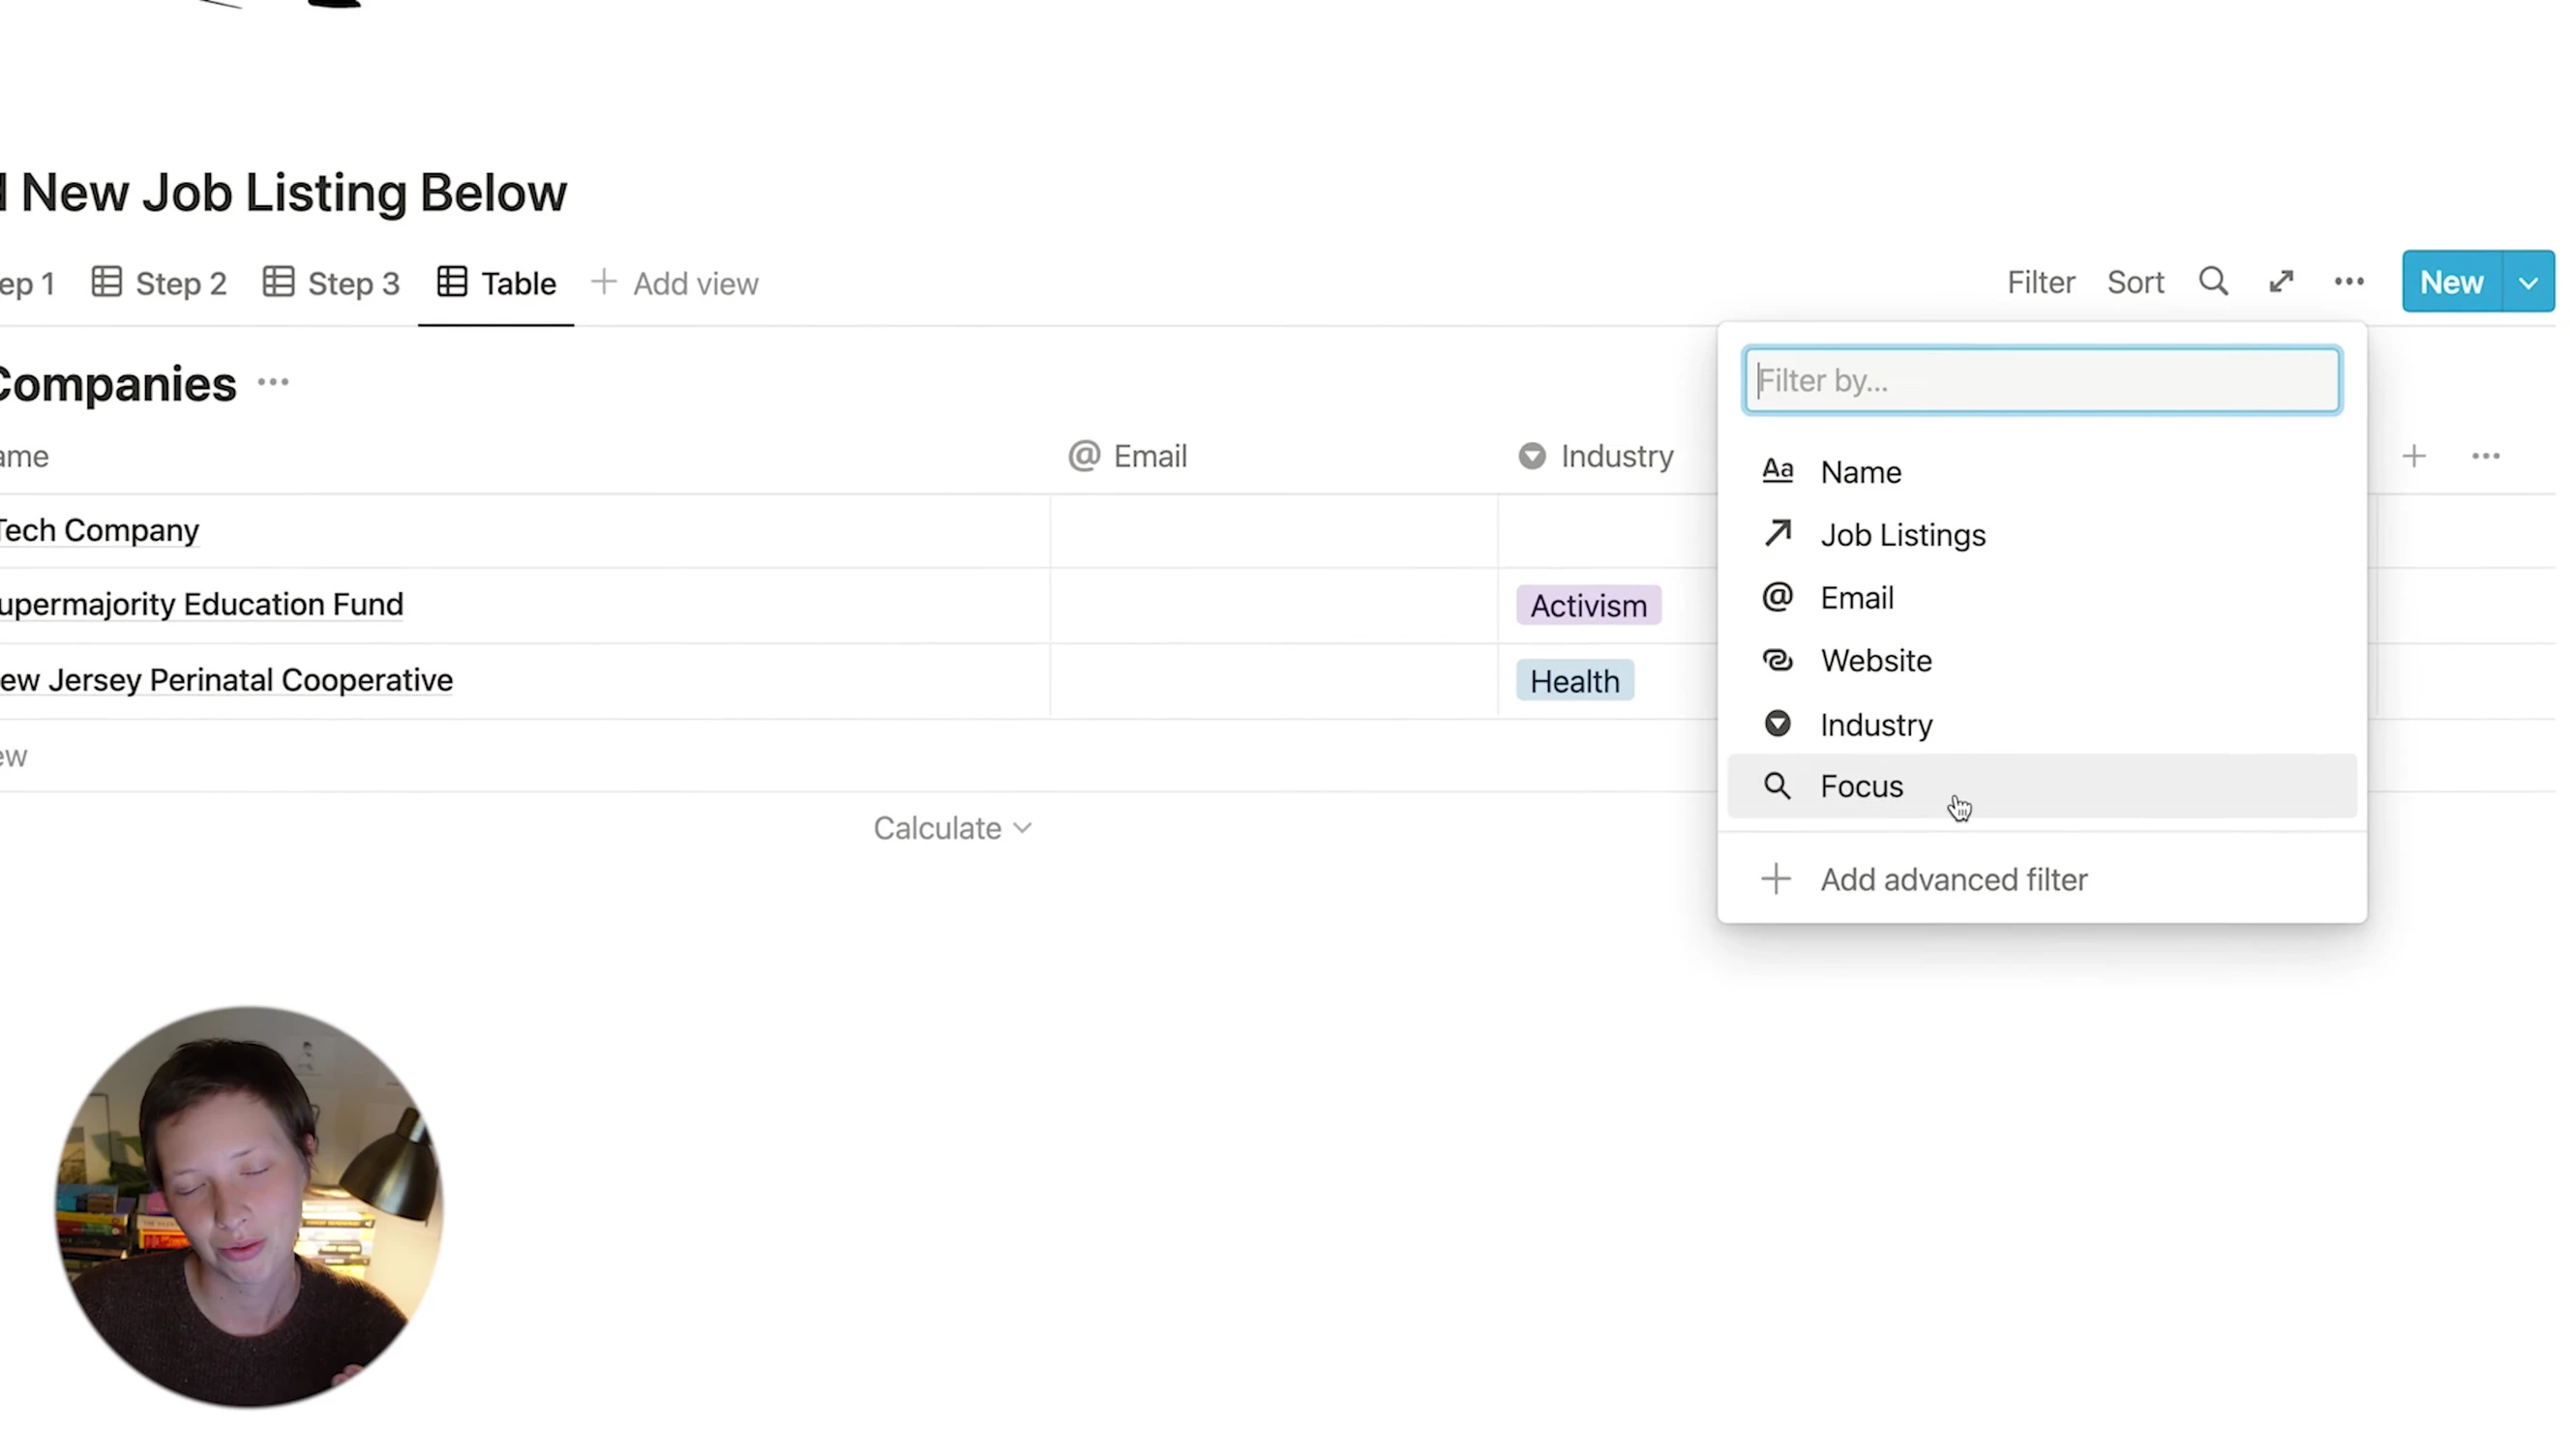This screenshot has width=2570, height=1456.
Task: Click the Companies database title
Action: pos(117,384)
